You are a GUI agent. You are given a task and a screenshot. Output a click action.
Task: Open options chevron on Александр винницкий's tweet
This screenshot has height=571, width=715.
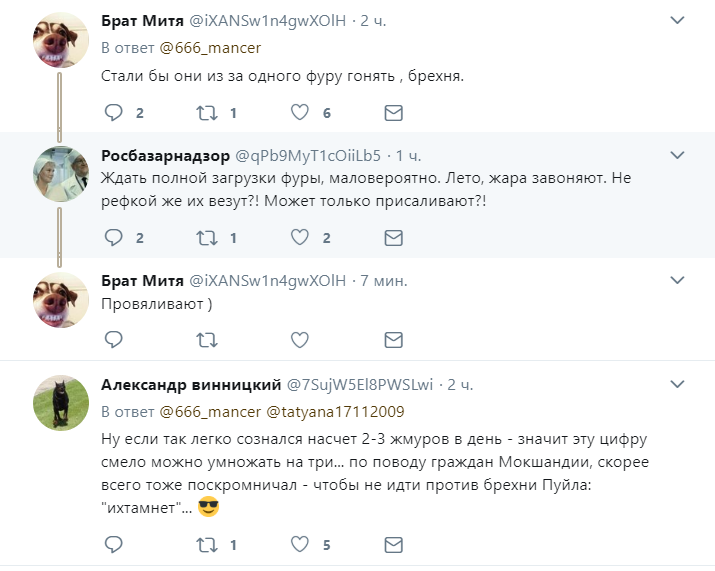coord(677,385)
